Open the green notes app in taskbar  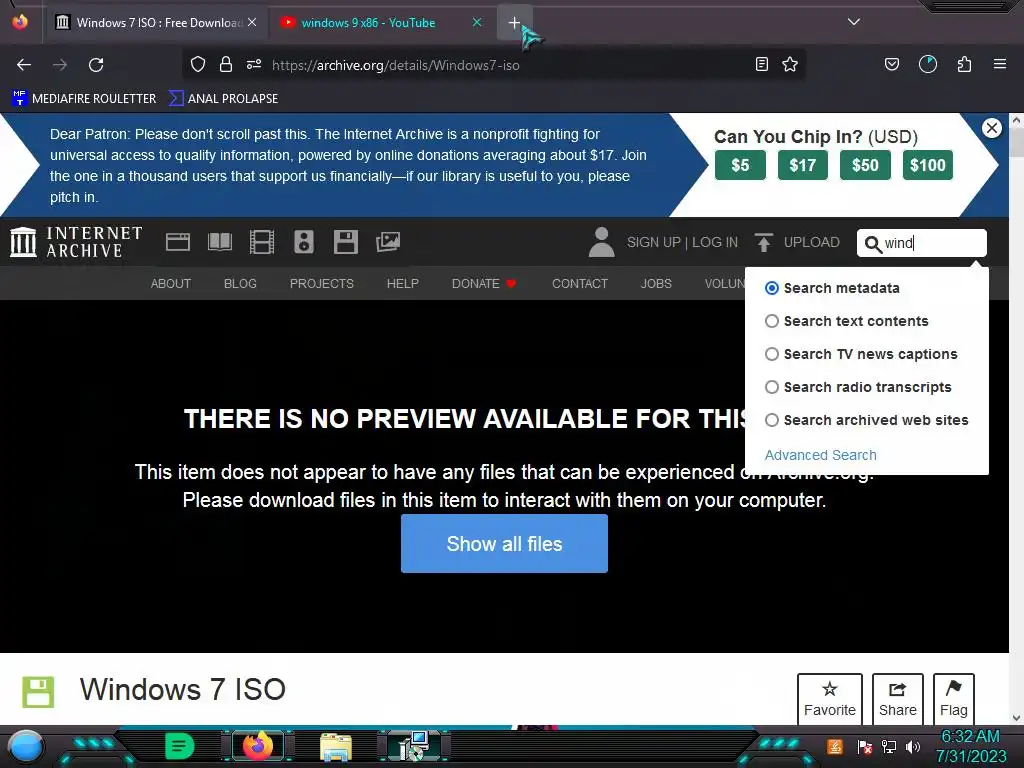180,746
